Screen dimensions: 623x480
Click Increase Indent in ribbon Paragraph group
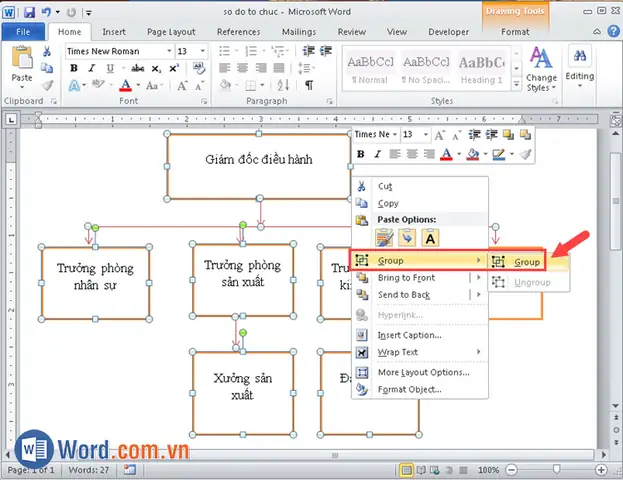326,51
